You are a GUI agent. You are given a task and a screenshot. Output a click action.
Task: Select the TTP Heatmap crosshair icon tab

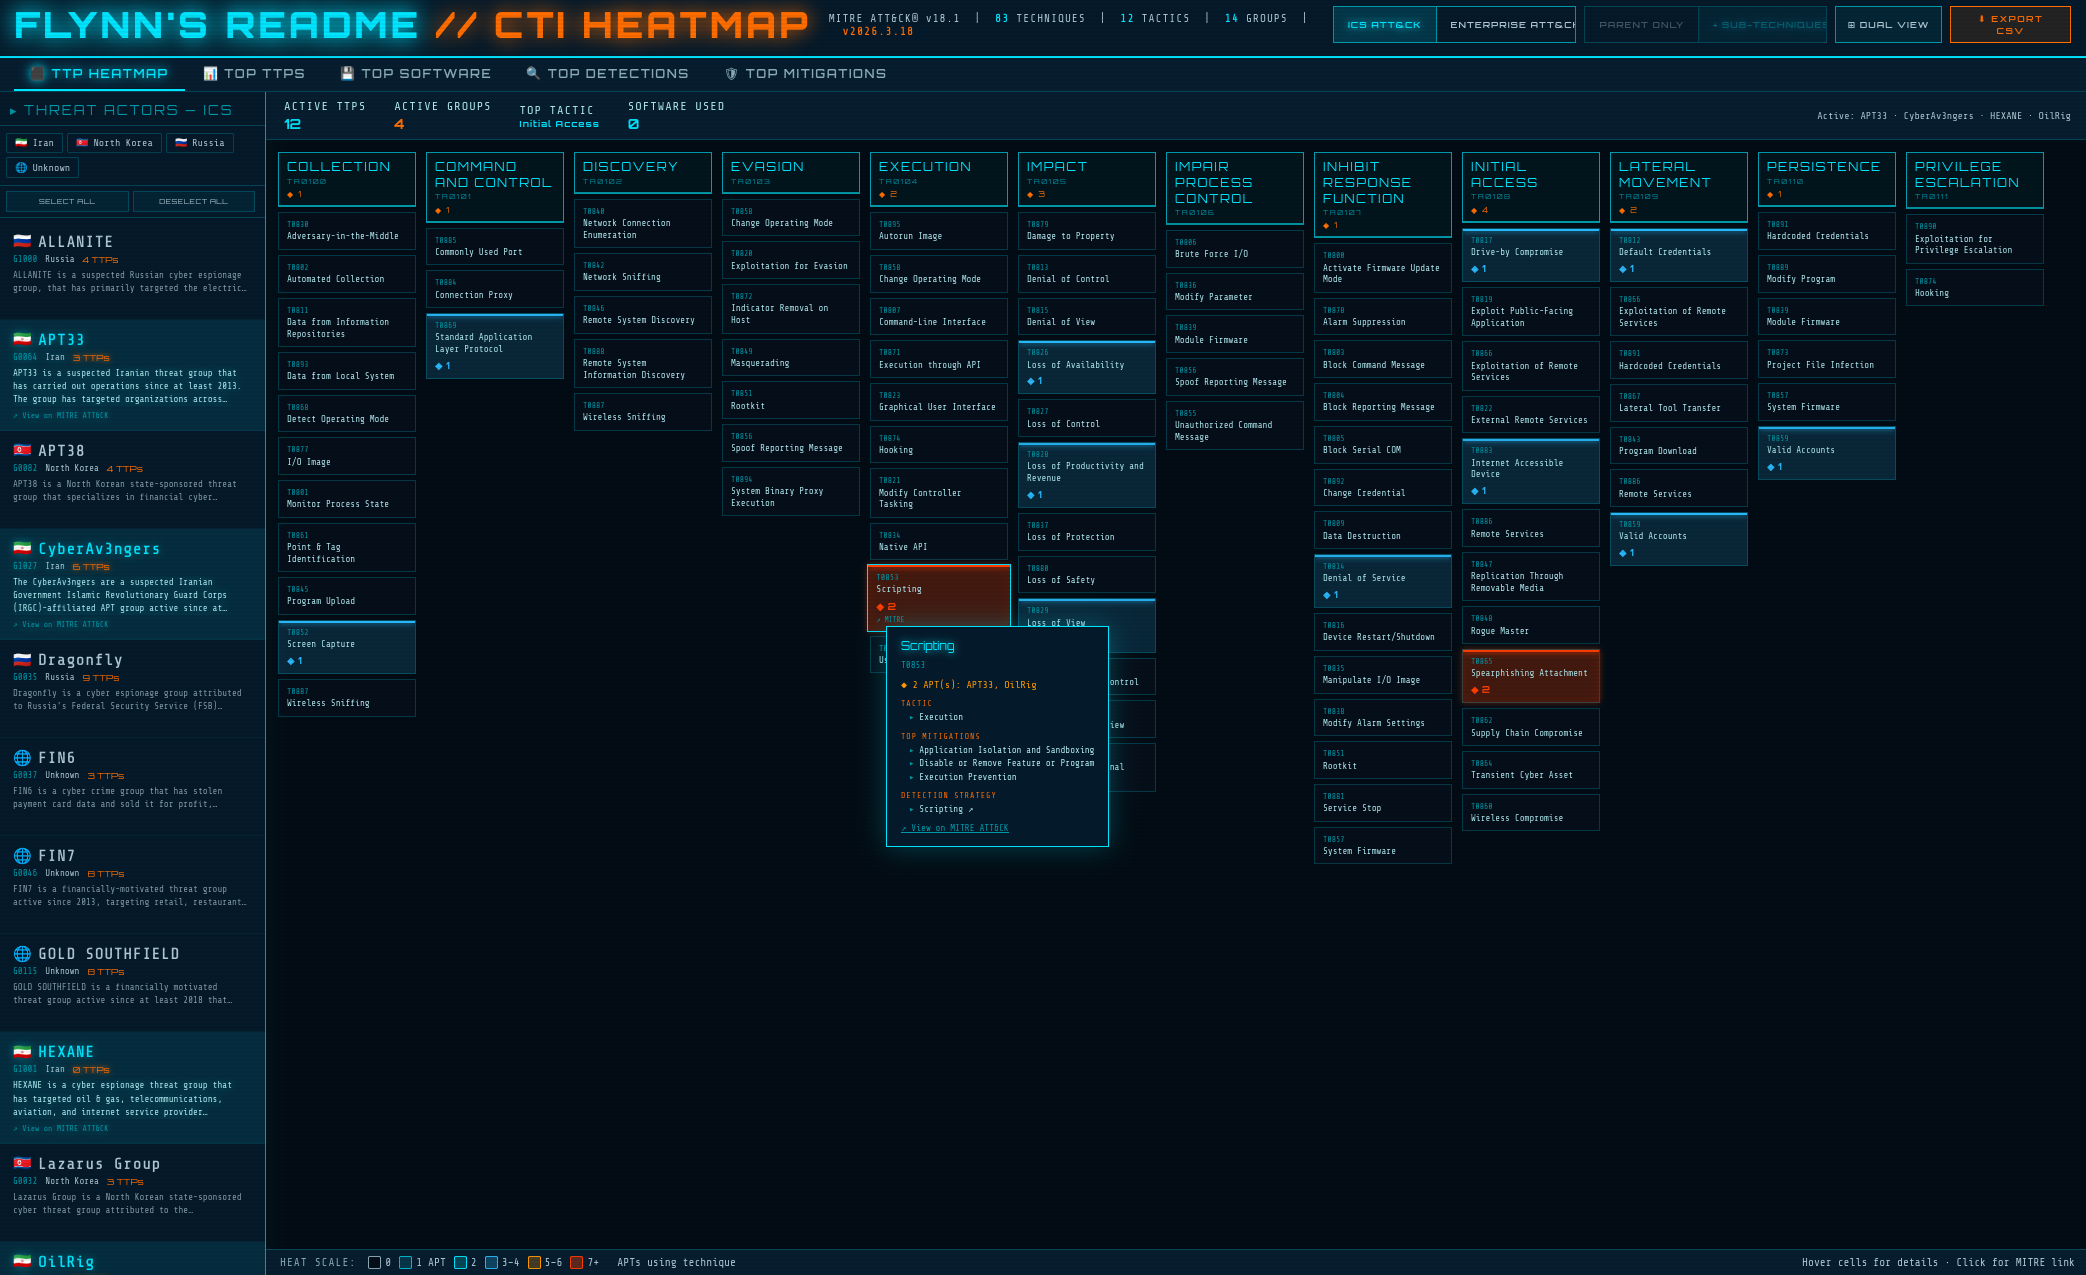tap(37, 73)
